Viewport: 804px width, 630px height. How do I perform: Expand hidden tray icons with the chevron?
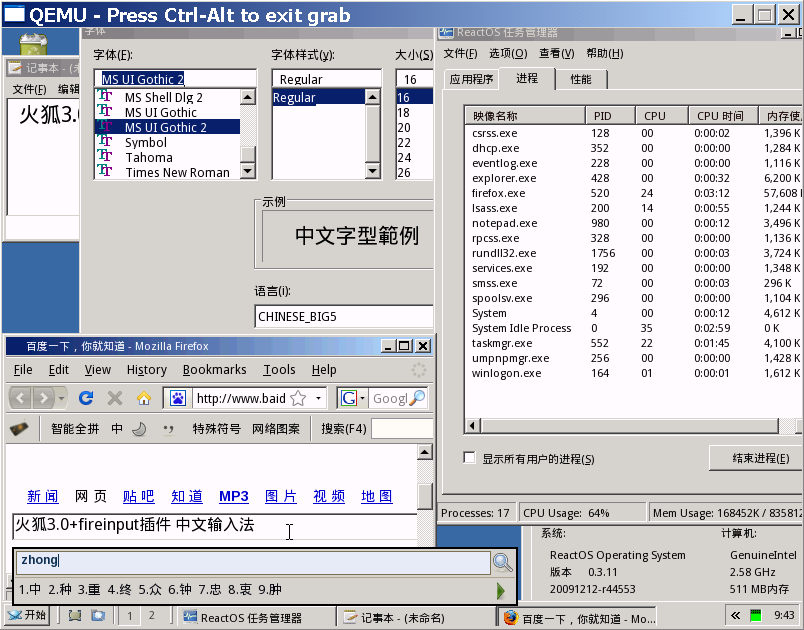pyautogui.click(x=735, y=615)
